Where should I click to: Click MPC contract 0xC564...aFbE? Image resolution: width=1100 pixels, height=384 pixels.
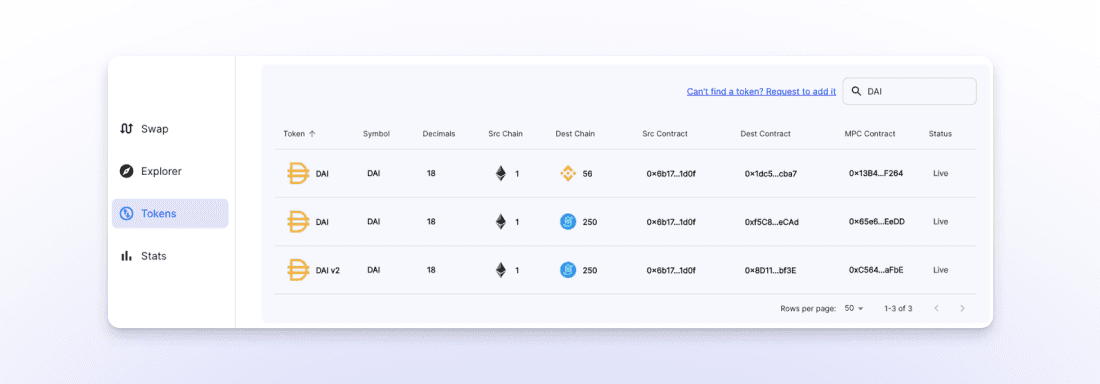[876, 270]
